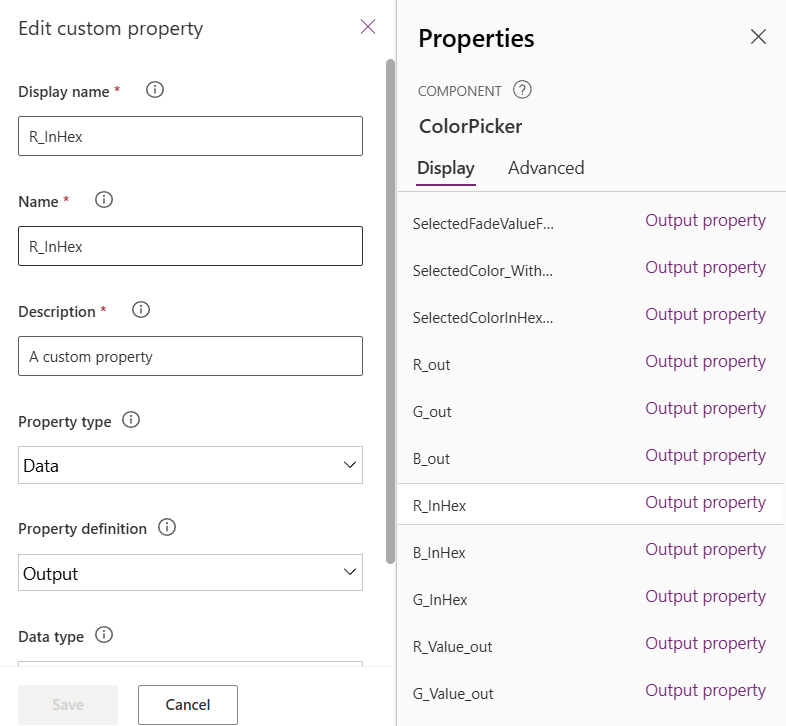Open Output property link for SelectedFadeValueF...
Viewport: 786px width, 726px height.
coord(705,220)
